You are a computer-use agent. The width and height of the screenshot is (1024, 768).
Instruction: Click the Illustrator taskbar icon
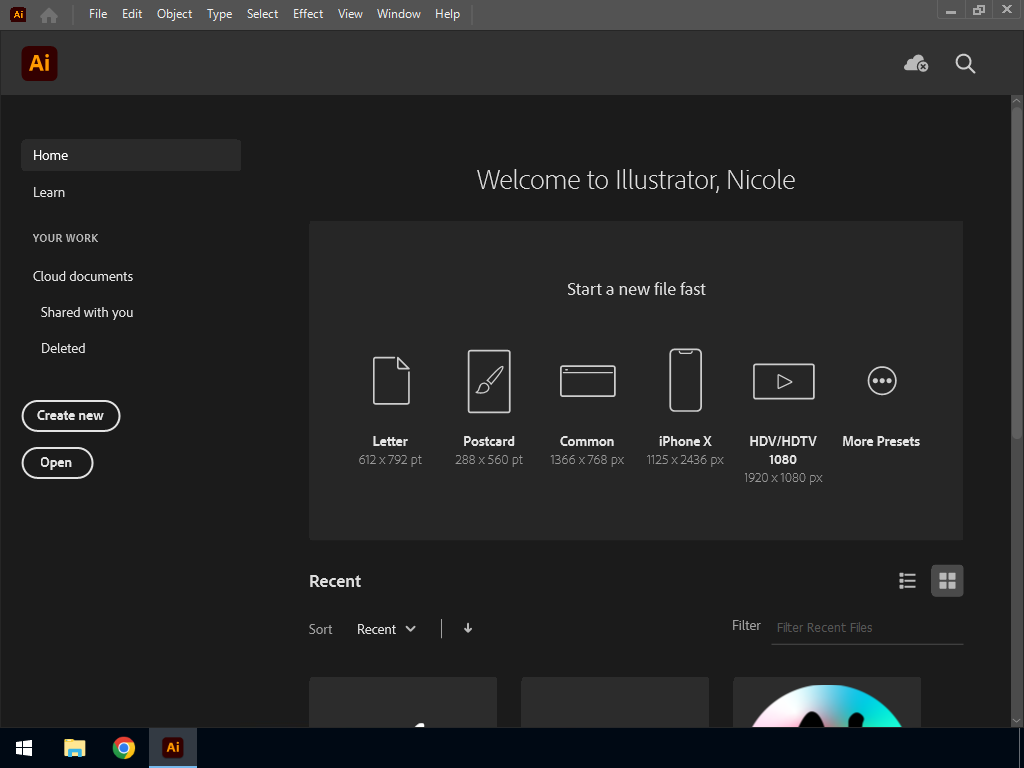[x=173, y=748]
